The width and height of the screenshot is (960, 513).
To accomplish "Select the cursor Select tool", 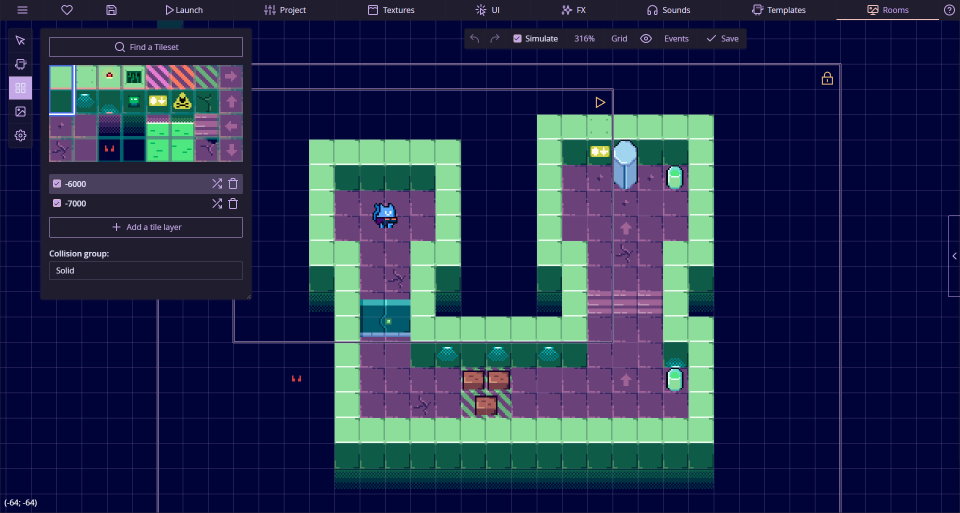I will click(x=20, y=40).
